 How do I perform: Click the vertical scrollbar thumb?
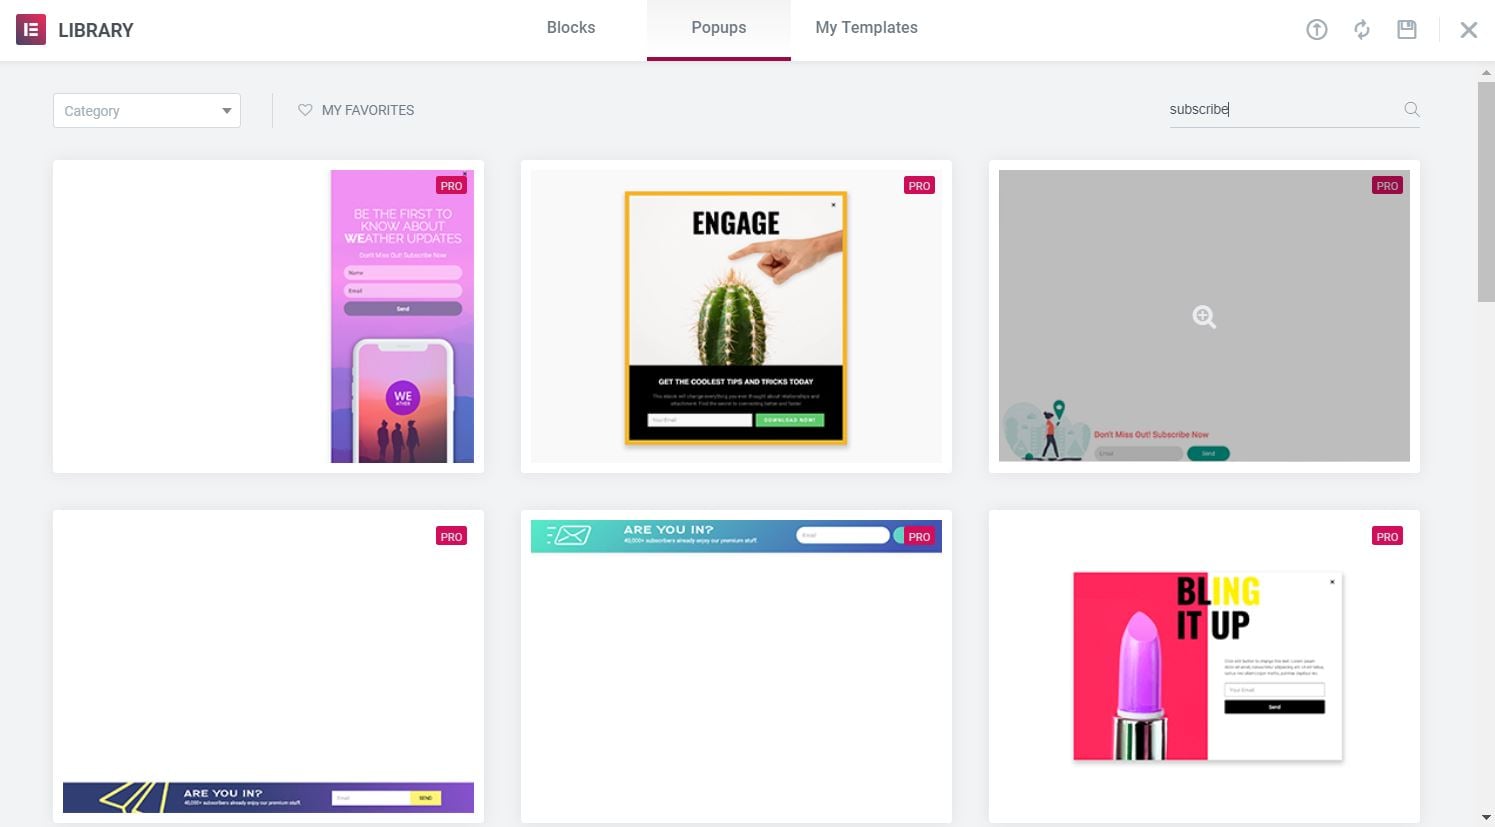click(1486, 190)
